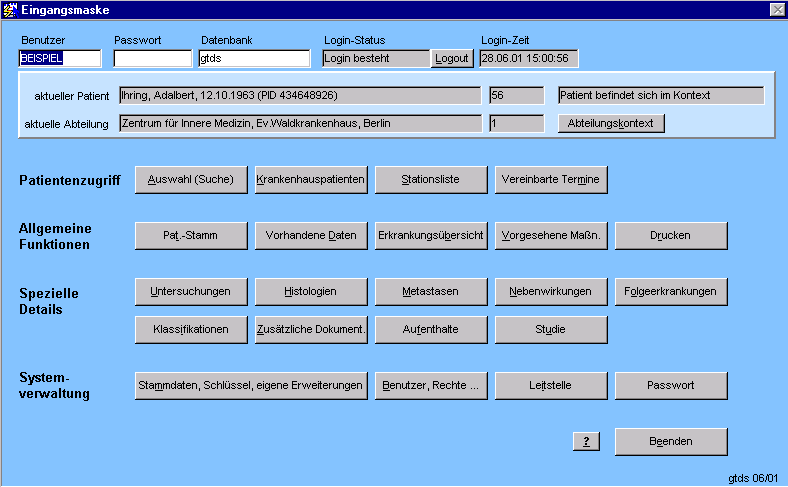Click the Erkrankungsübersicht button
The height and width of the screenshot is (487, 788).
[x=431, y=235]
